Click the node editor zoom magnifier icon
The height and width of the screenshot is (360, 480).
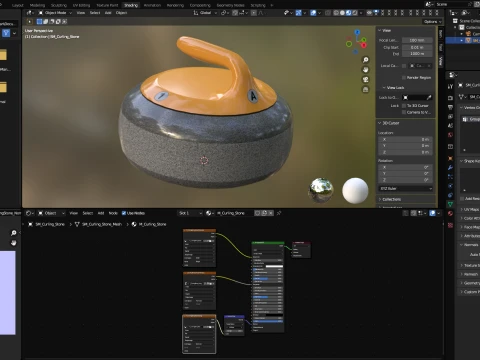14,233
